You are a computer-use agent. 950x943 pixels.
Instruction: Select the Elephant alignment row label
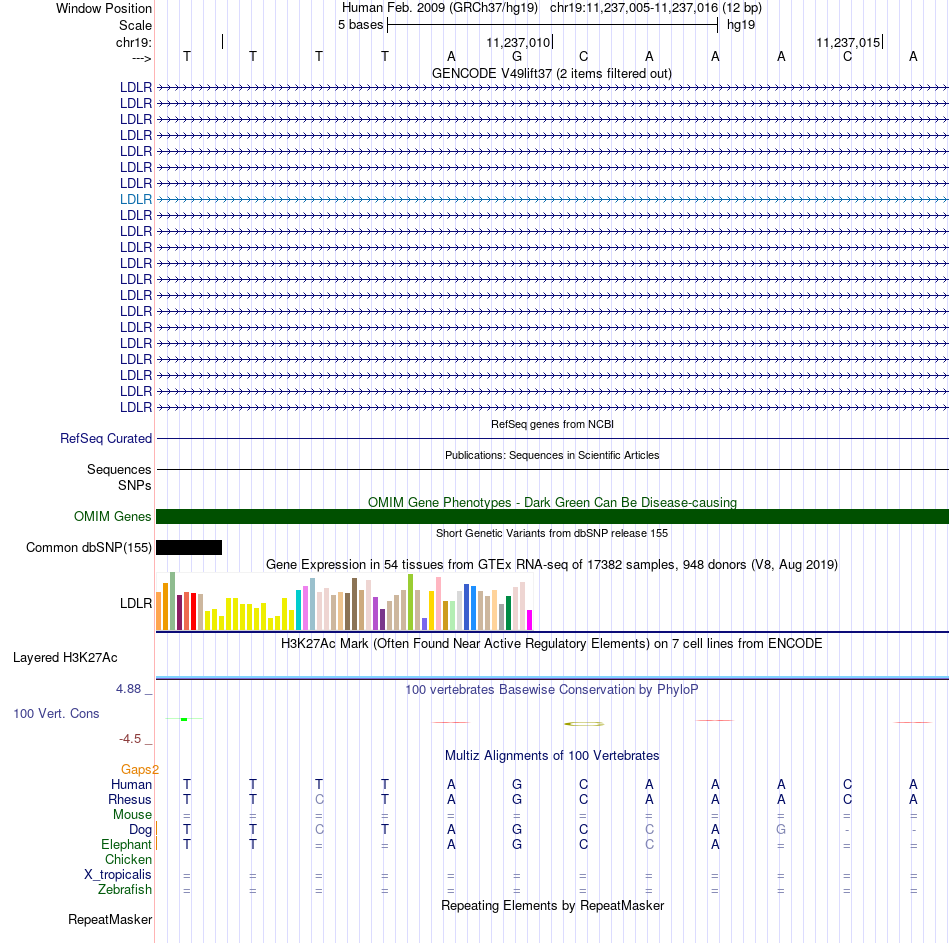coord(126,844)
